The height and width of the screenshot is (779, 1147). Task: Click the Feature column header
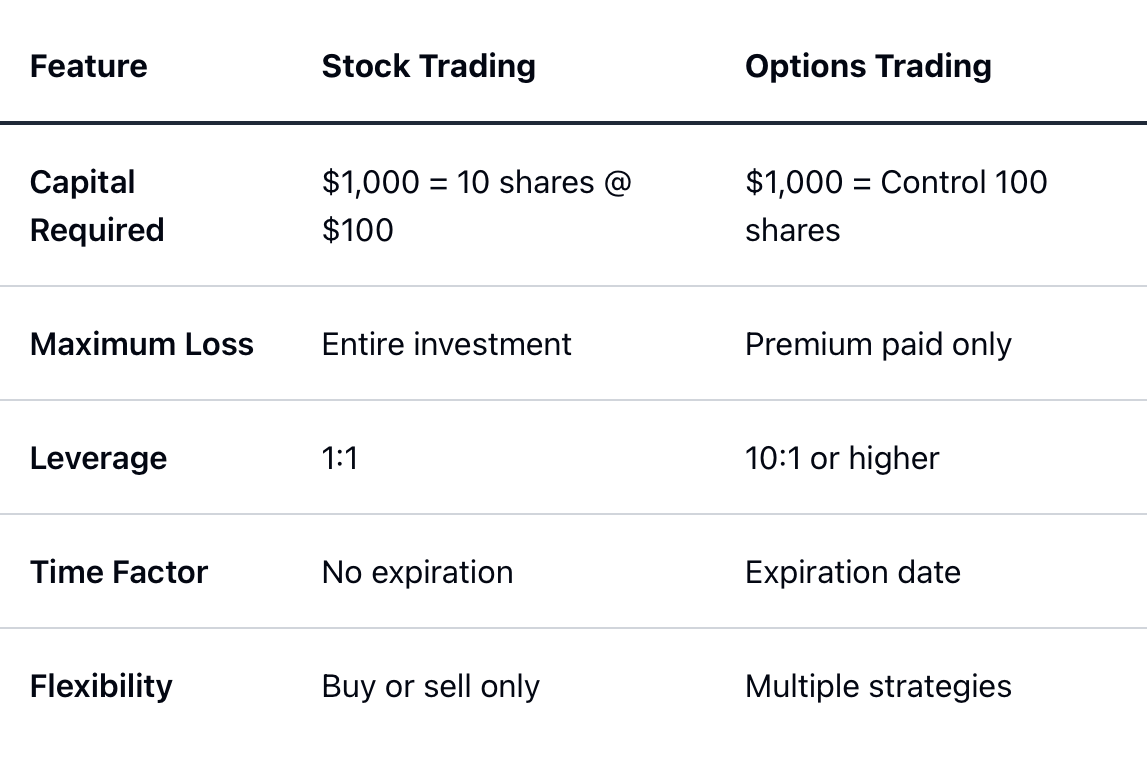pyautogui.click(x=89, y=66)
